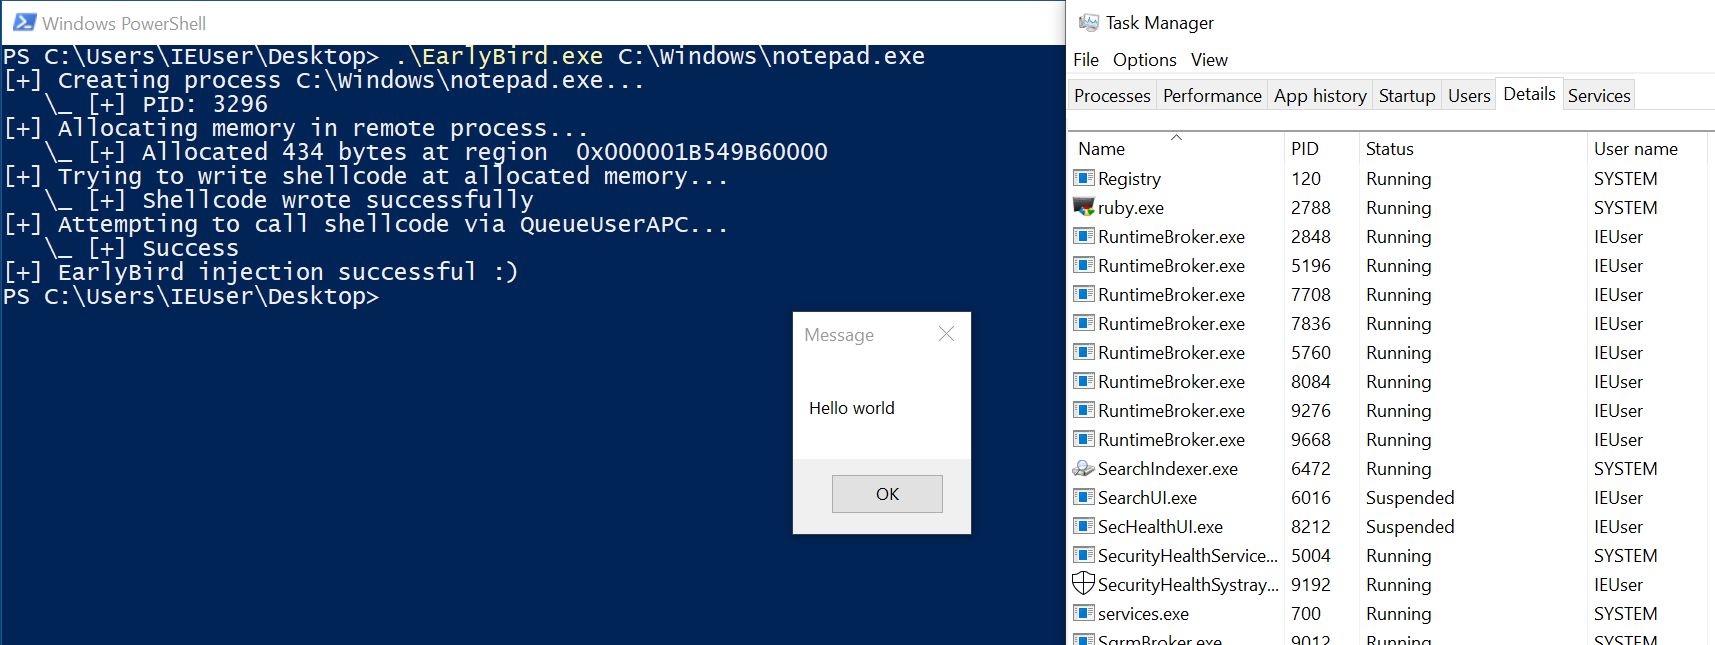Image resolution: width=1715 pixels, height=645 pixels.
Task: Click the SearchUI.exe process icon
Action: (1083, 497)
